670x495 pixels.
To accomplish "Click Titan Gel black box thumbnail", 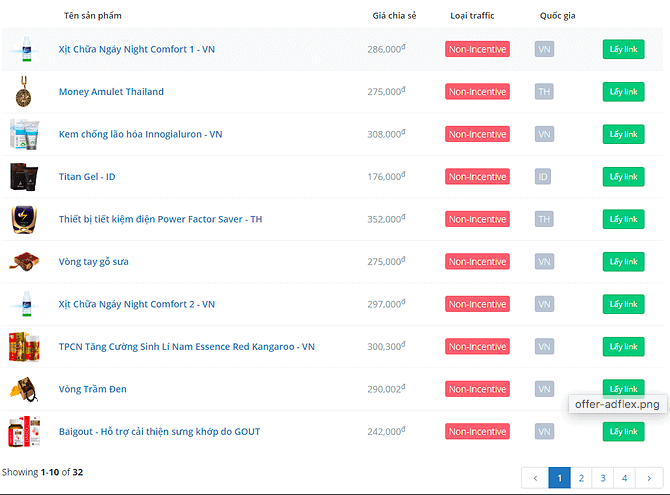I will [24, 177].
